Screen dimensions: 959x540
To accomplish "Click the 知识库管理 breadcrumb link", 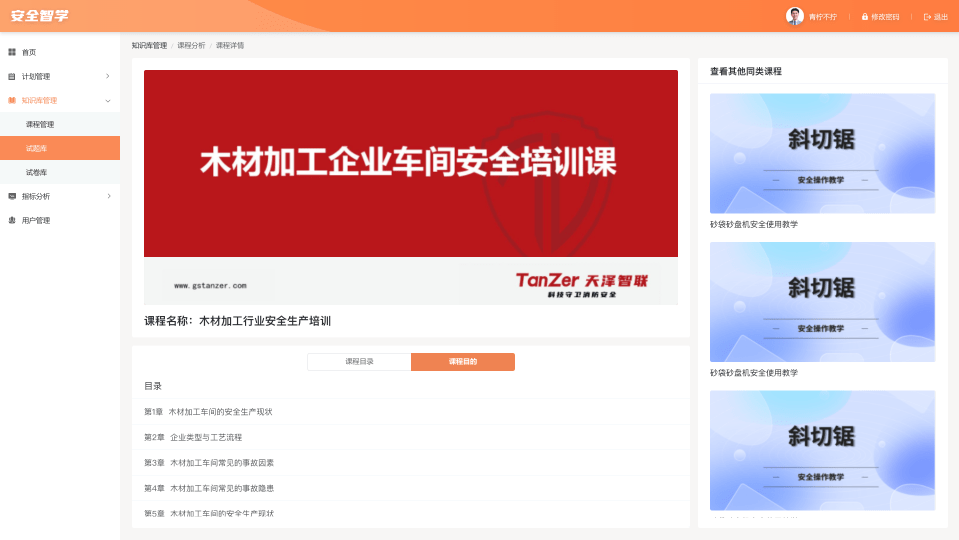I will [x=149, y=46].
